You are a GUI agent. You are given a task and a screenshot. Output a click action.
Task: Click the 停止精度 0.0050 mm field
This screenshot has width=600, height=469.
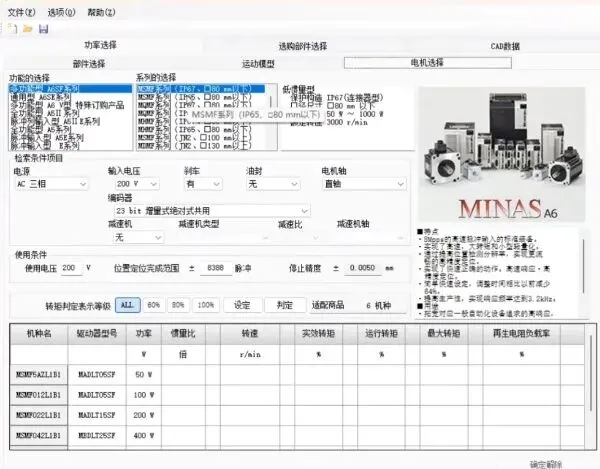pyautogui.click(x=363, y=268)
